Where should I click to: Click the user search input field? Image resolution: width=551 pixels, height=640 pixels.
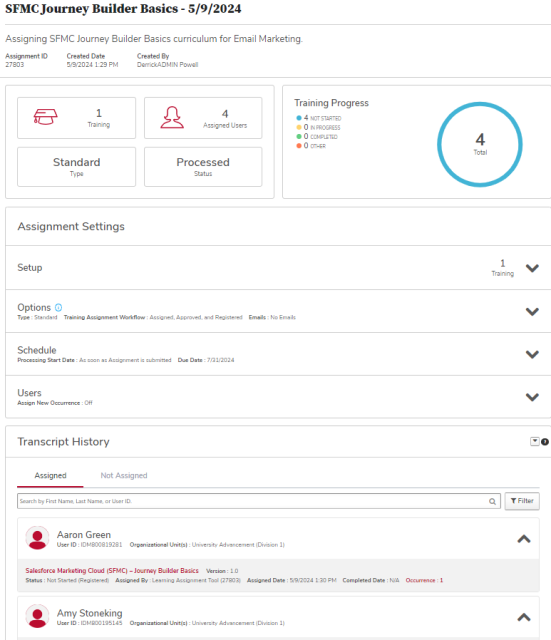coord(259,501)
